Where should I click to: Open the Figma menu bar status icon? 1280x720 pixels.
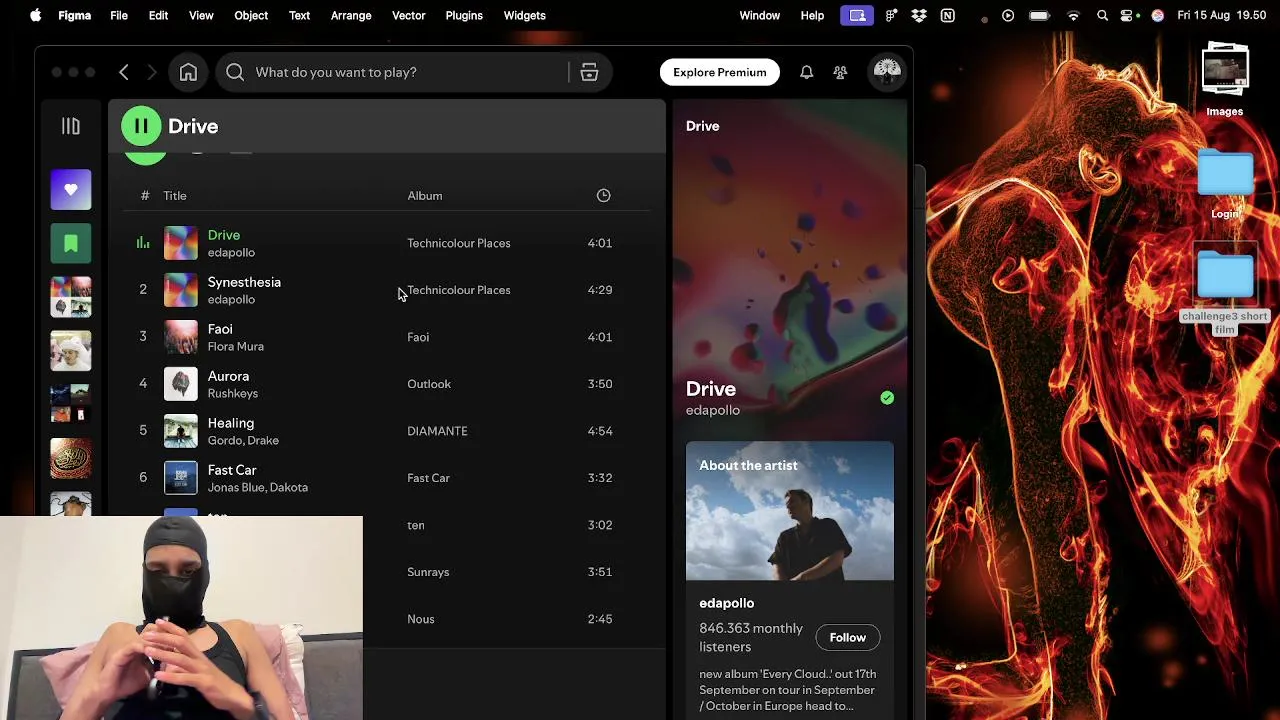pos(891,15)
